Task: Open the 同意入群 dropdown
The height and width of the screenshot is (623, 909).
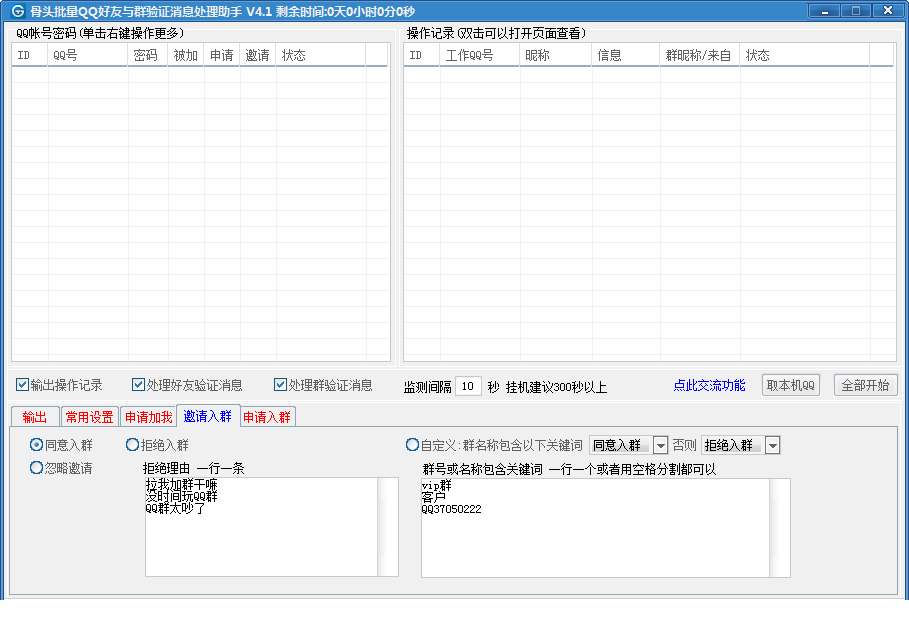Action: coord(660,445)
